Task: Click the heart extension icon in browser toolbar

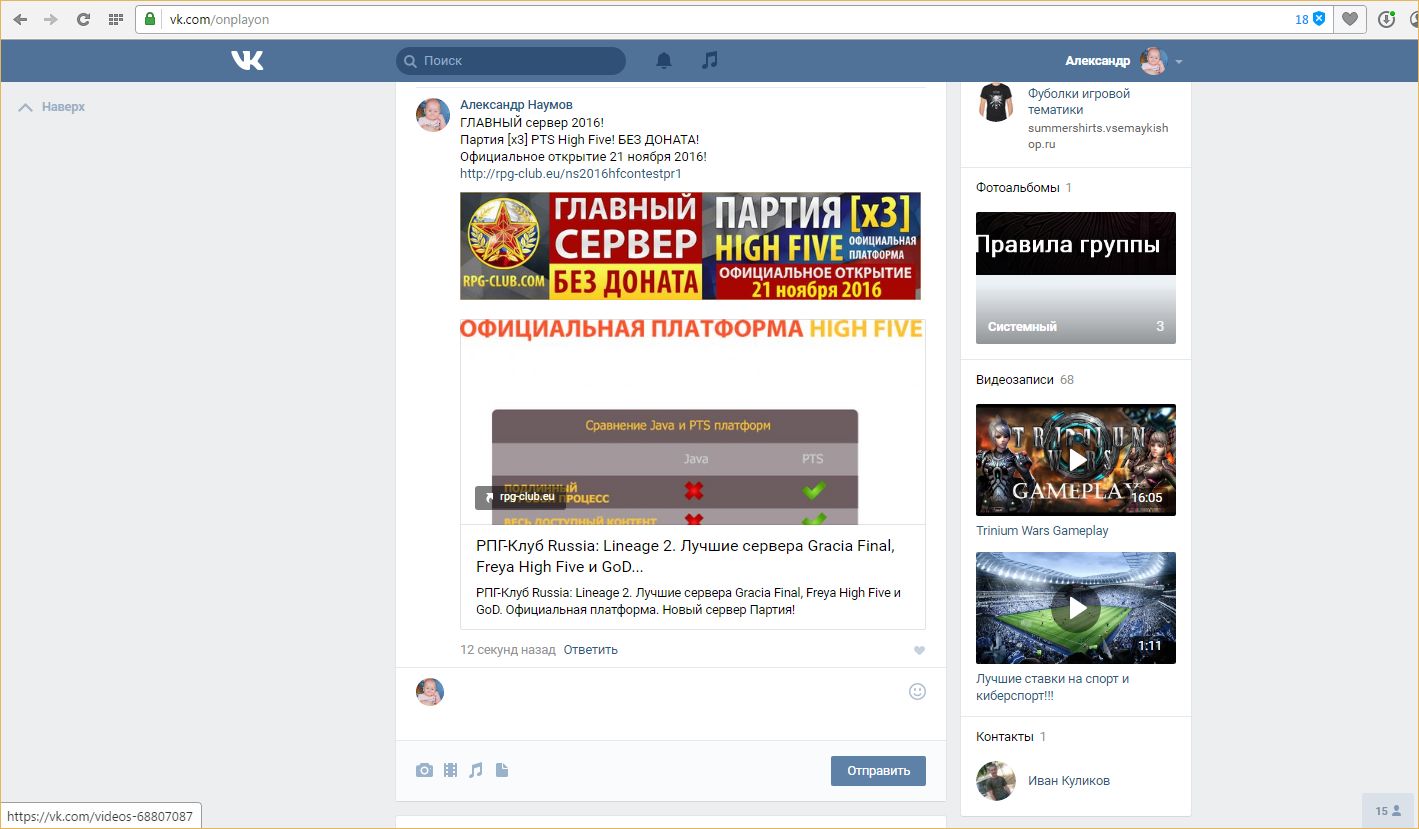Action: coord(1350,19)
